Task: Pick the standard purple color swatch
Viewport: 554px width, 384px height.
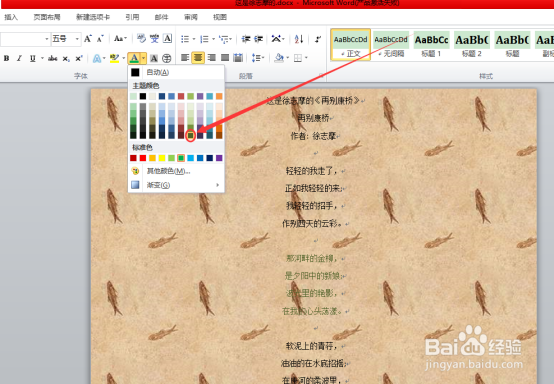Action: pos(219,158)
